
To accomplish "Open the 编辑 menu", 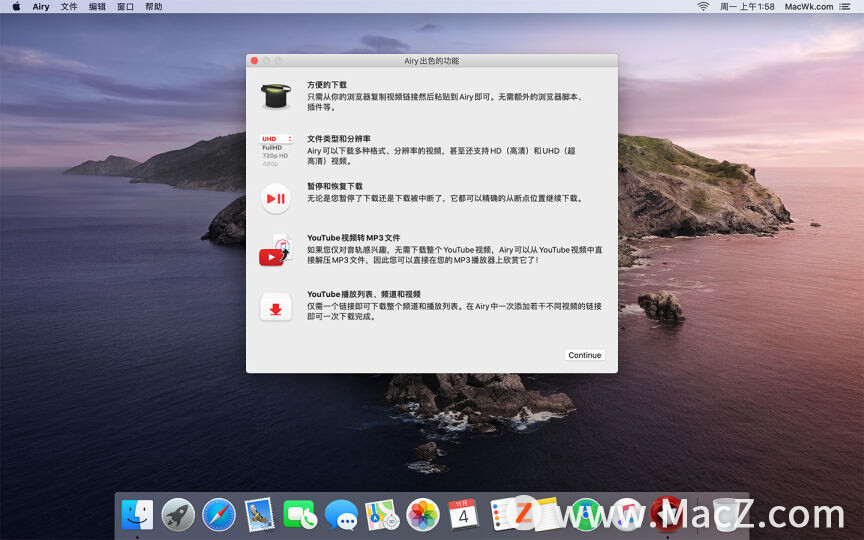I will point(97,7).
